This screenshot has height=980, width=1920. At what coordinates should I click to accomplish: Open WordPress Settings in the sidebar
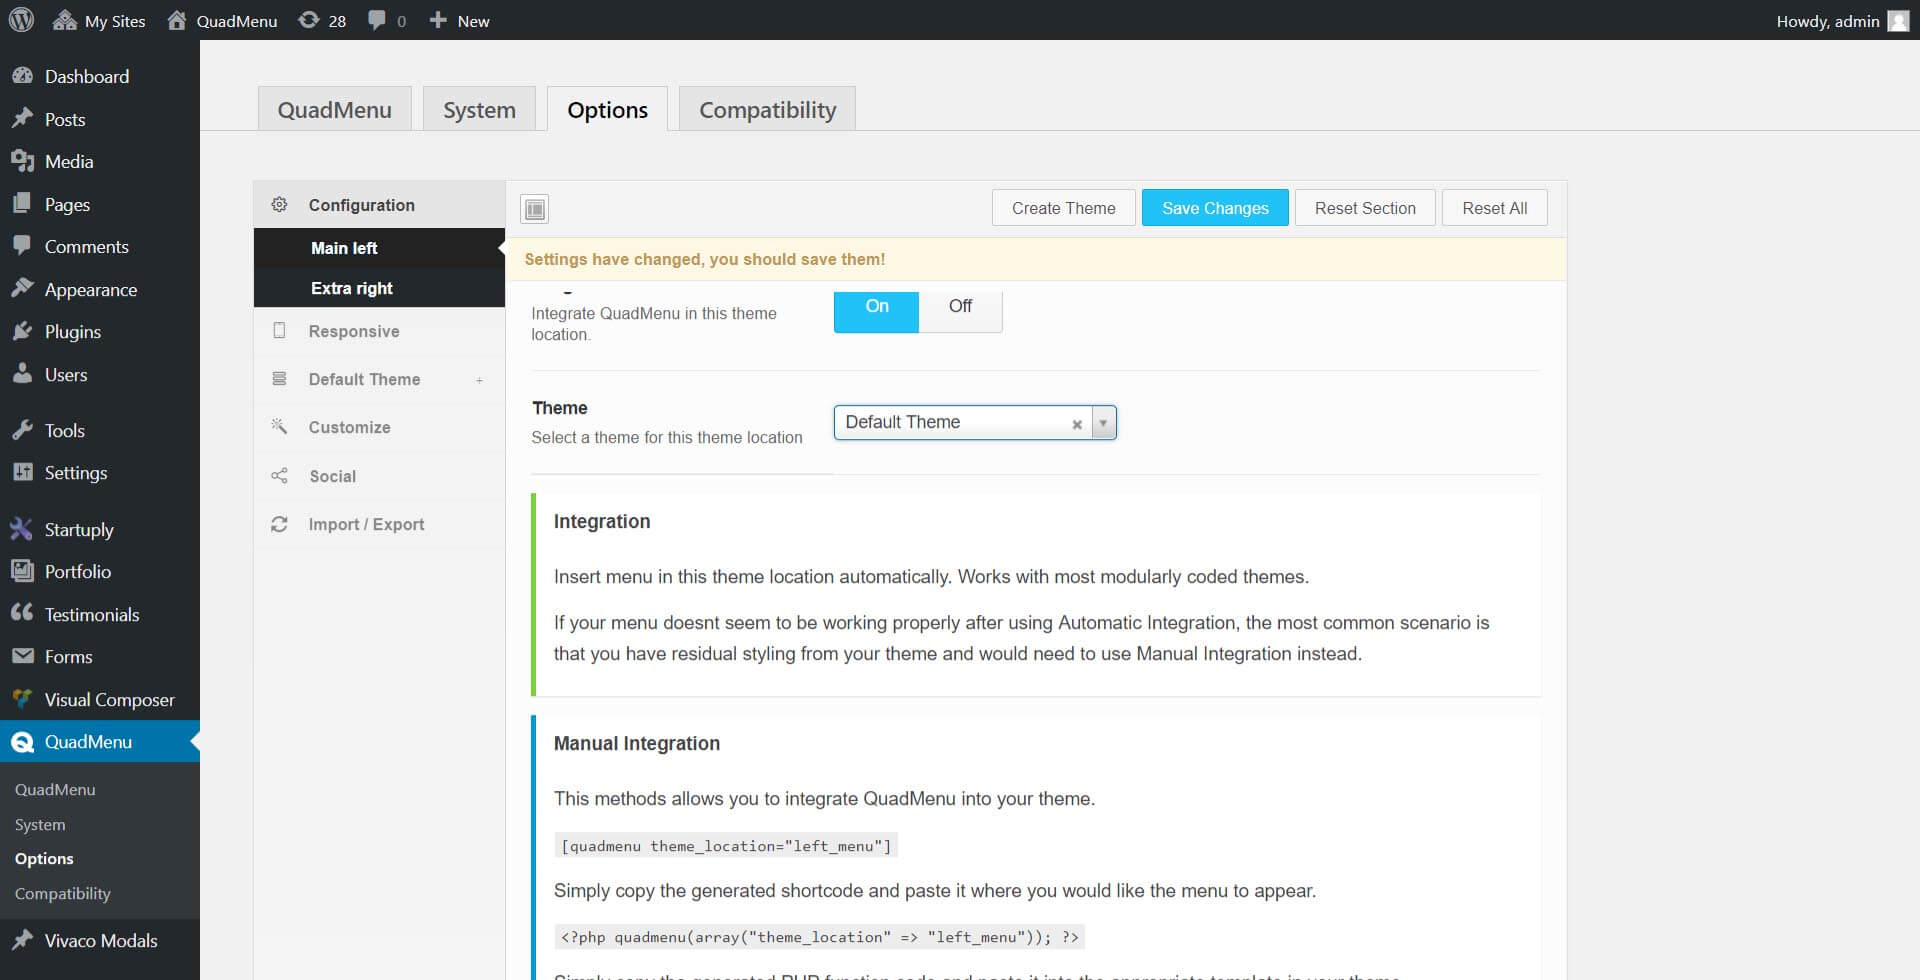point(100,472)
